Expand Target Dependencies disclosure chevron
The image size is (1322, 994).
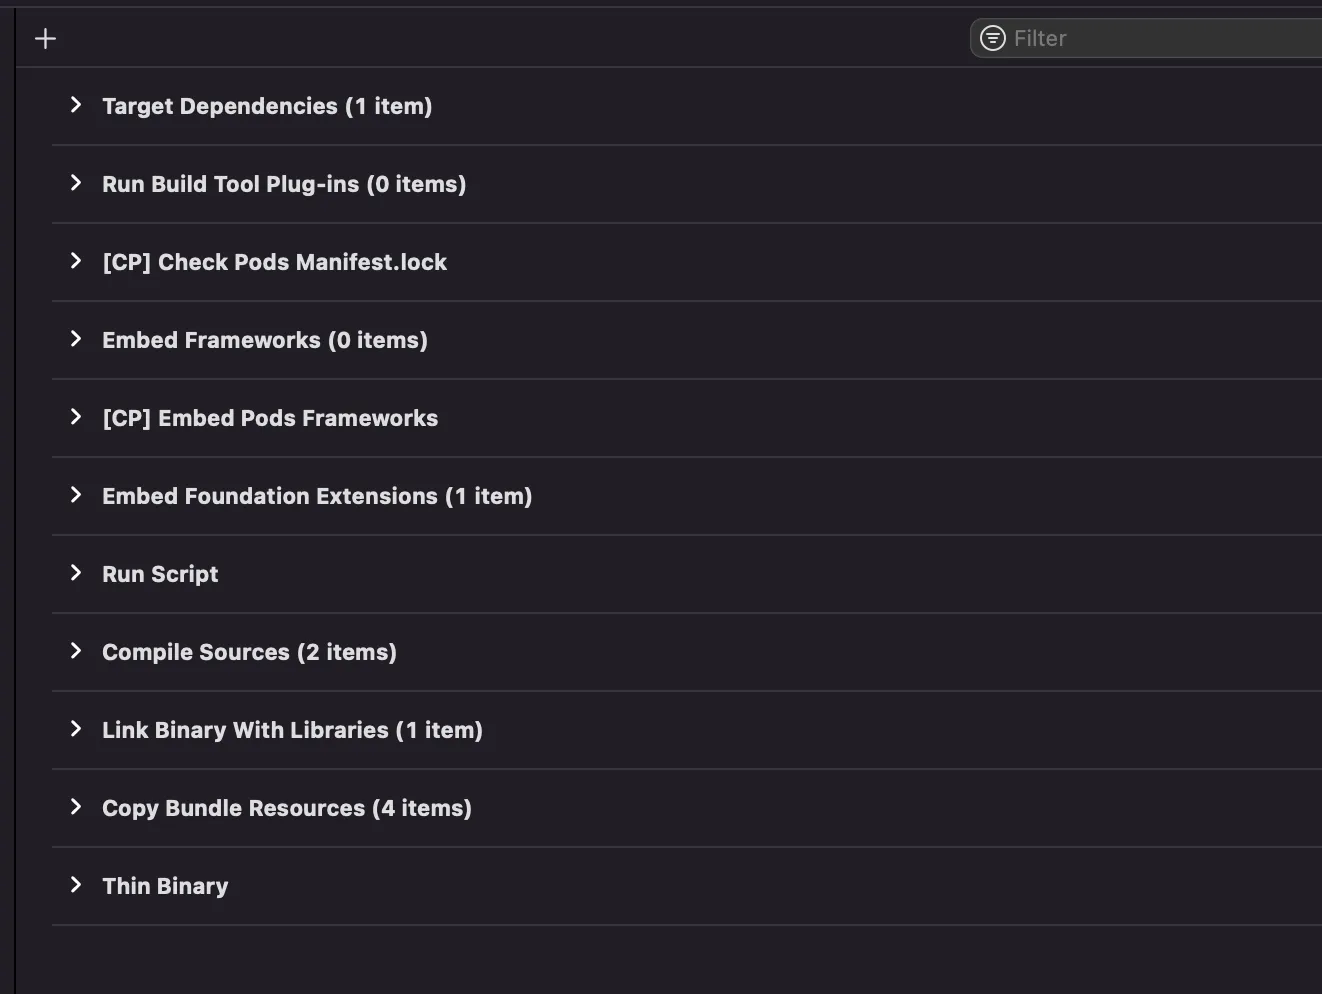tap(76, 105)
